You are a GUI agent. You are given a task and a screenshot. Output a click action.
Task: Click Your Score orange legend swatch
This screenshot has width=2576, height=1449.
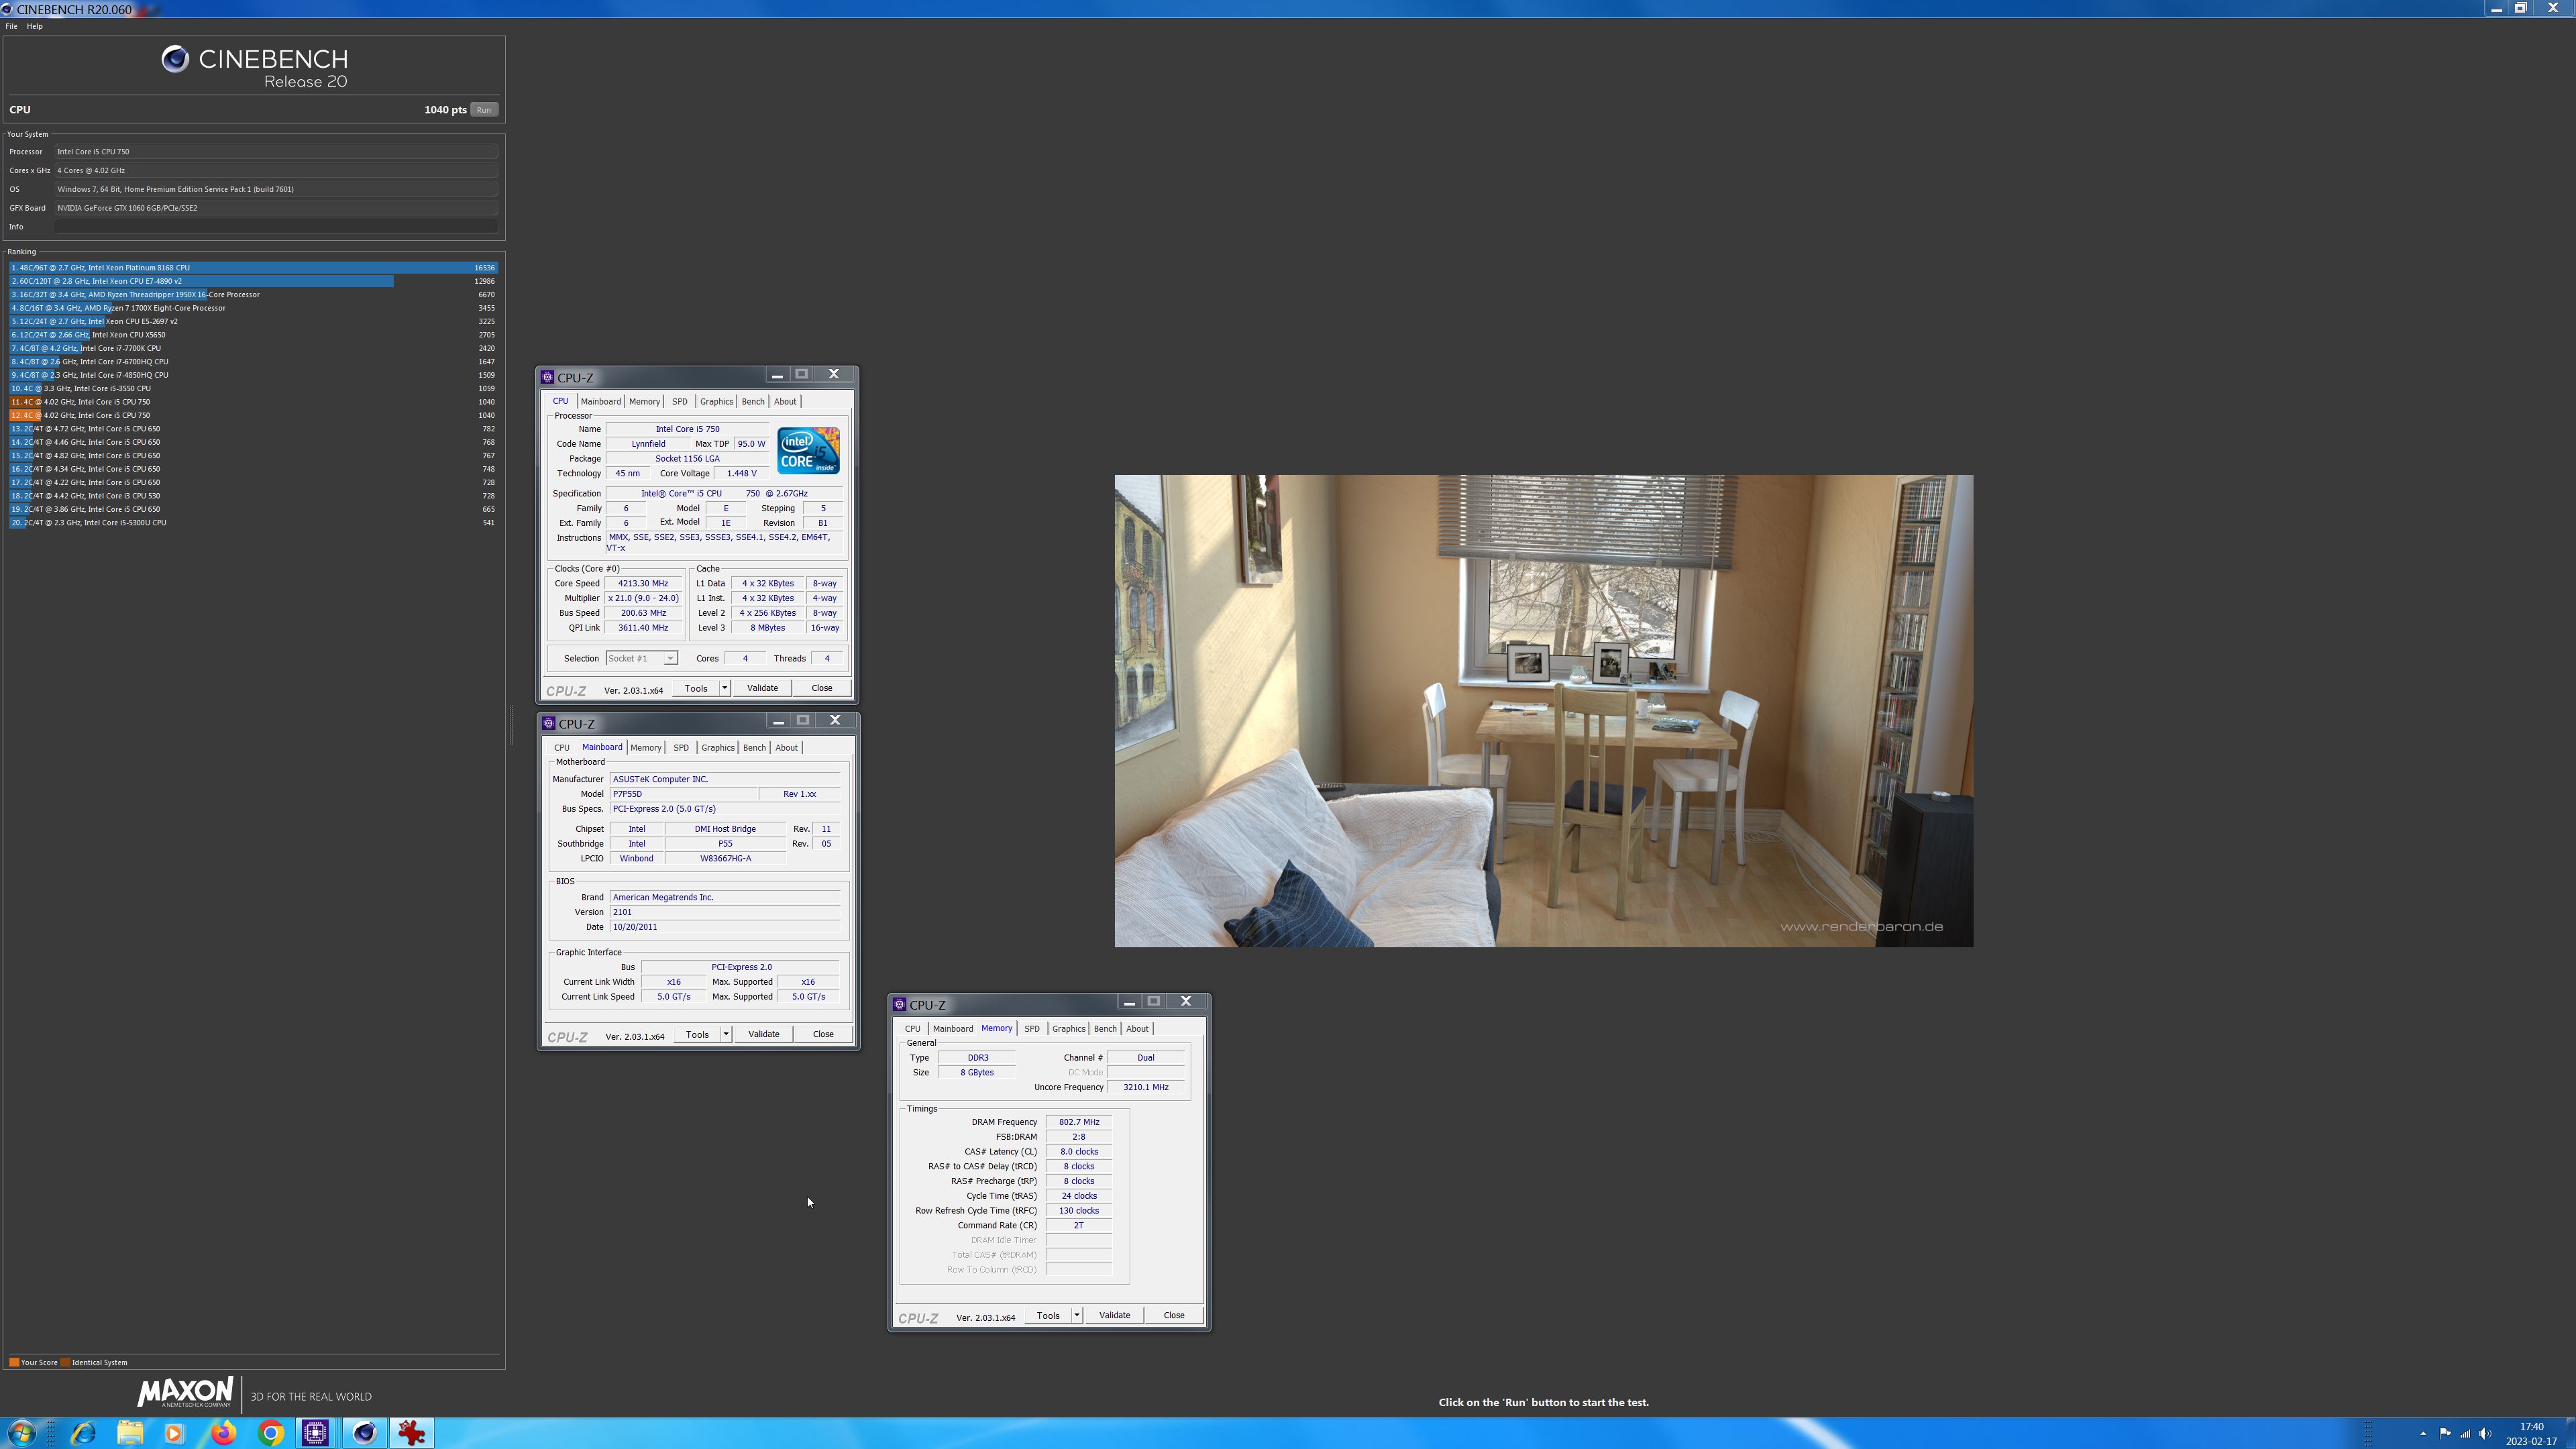(14, 1362)
